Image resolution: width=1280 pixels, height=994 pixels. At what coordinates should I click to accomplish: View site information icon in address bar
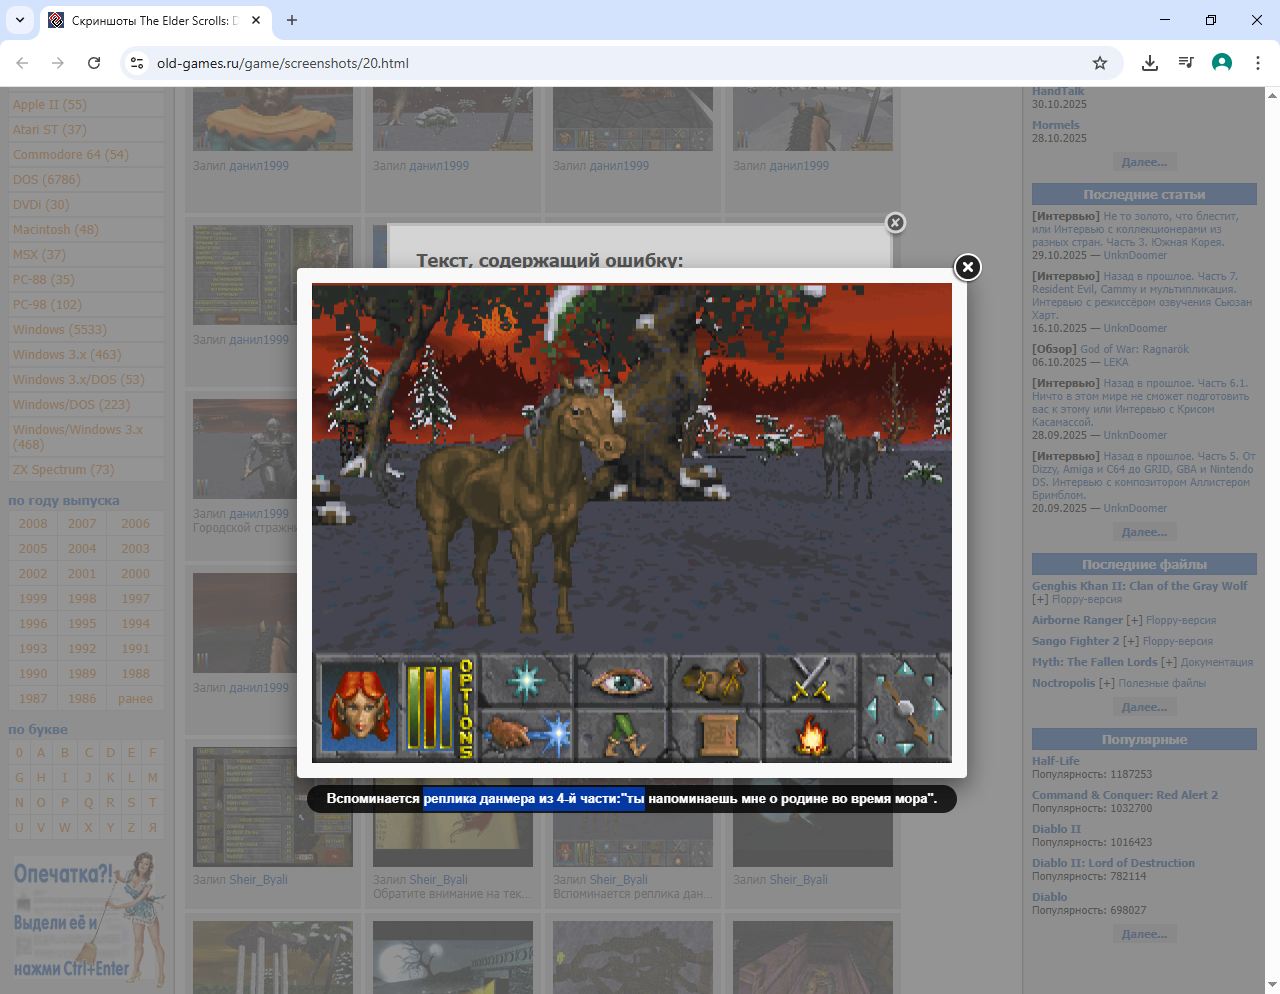click(137, 63)
